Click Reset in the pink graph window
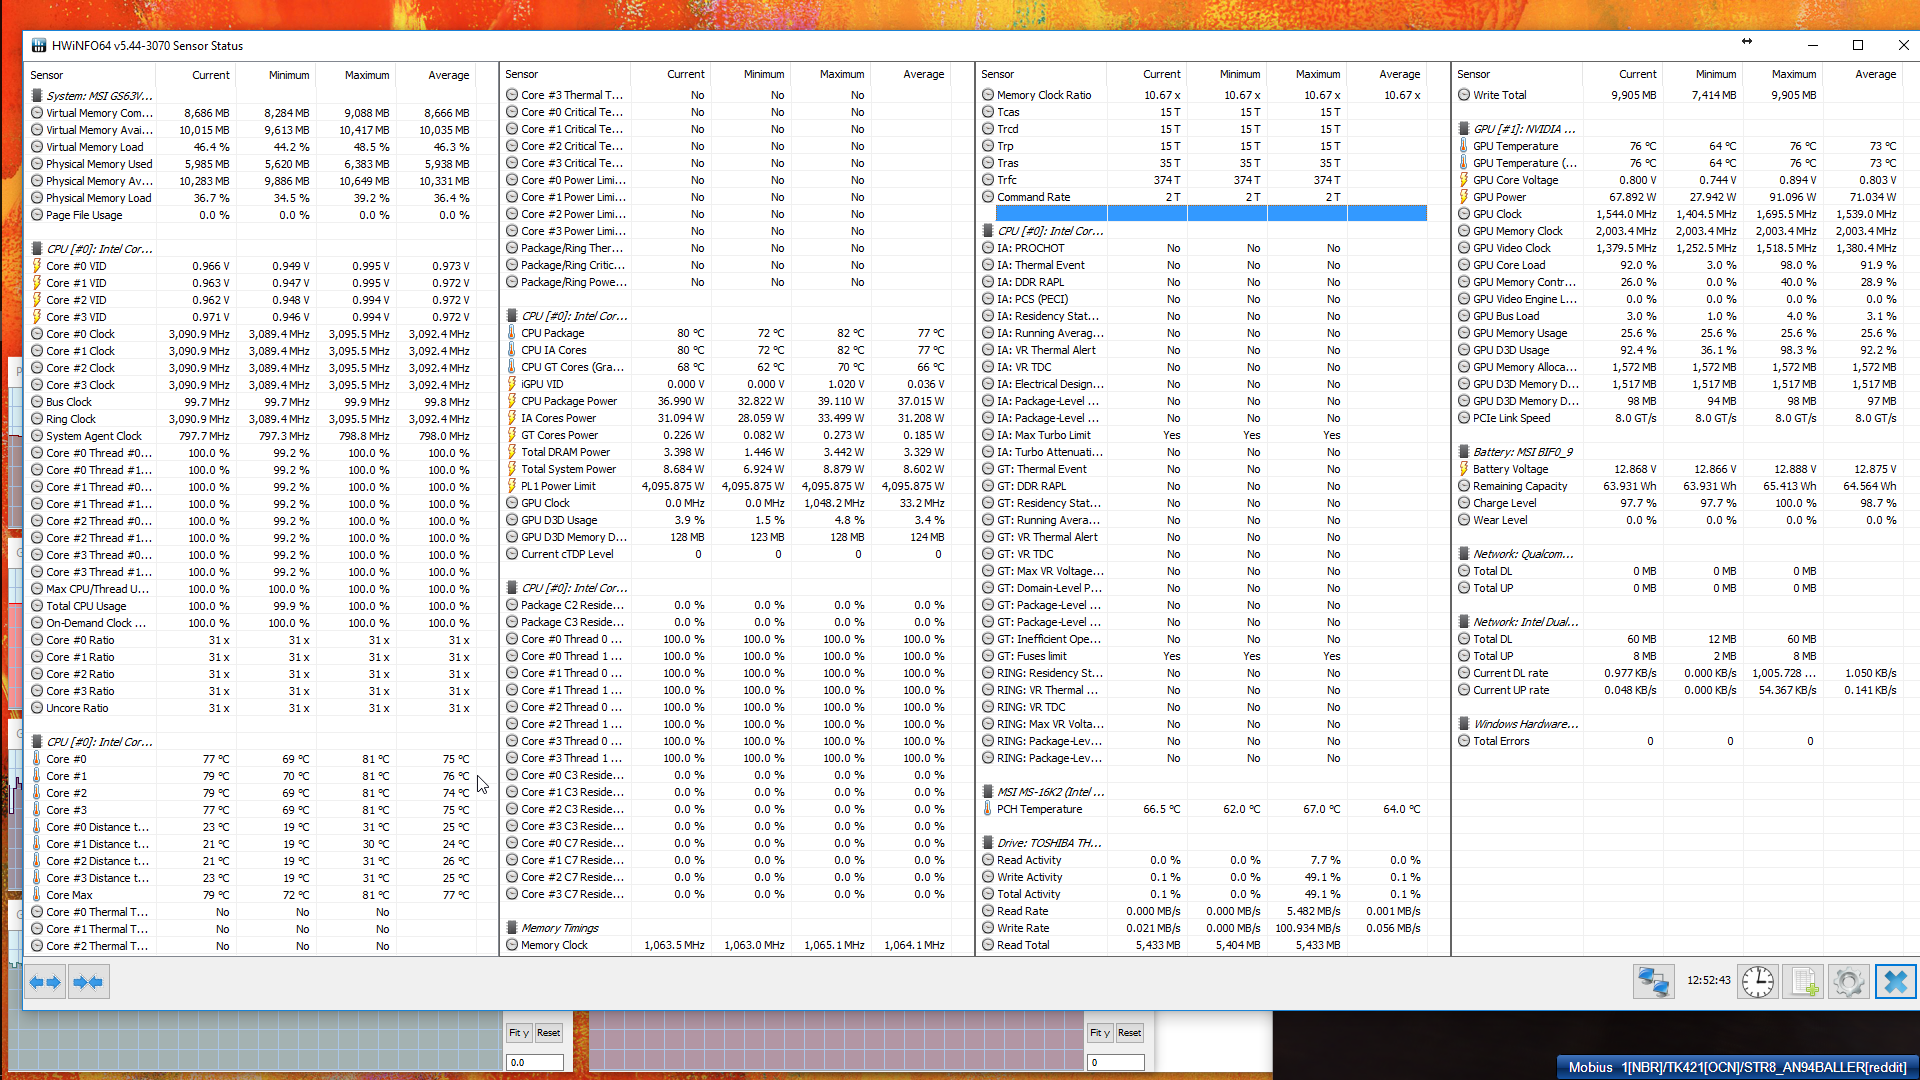 (1130, 1033)
